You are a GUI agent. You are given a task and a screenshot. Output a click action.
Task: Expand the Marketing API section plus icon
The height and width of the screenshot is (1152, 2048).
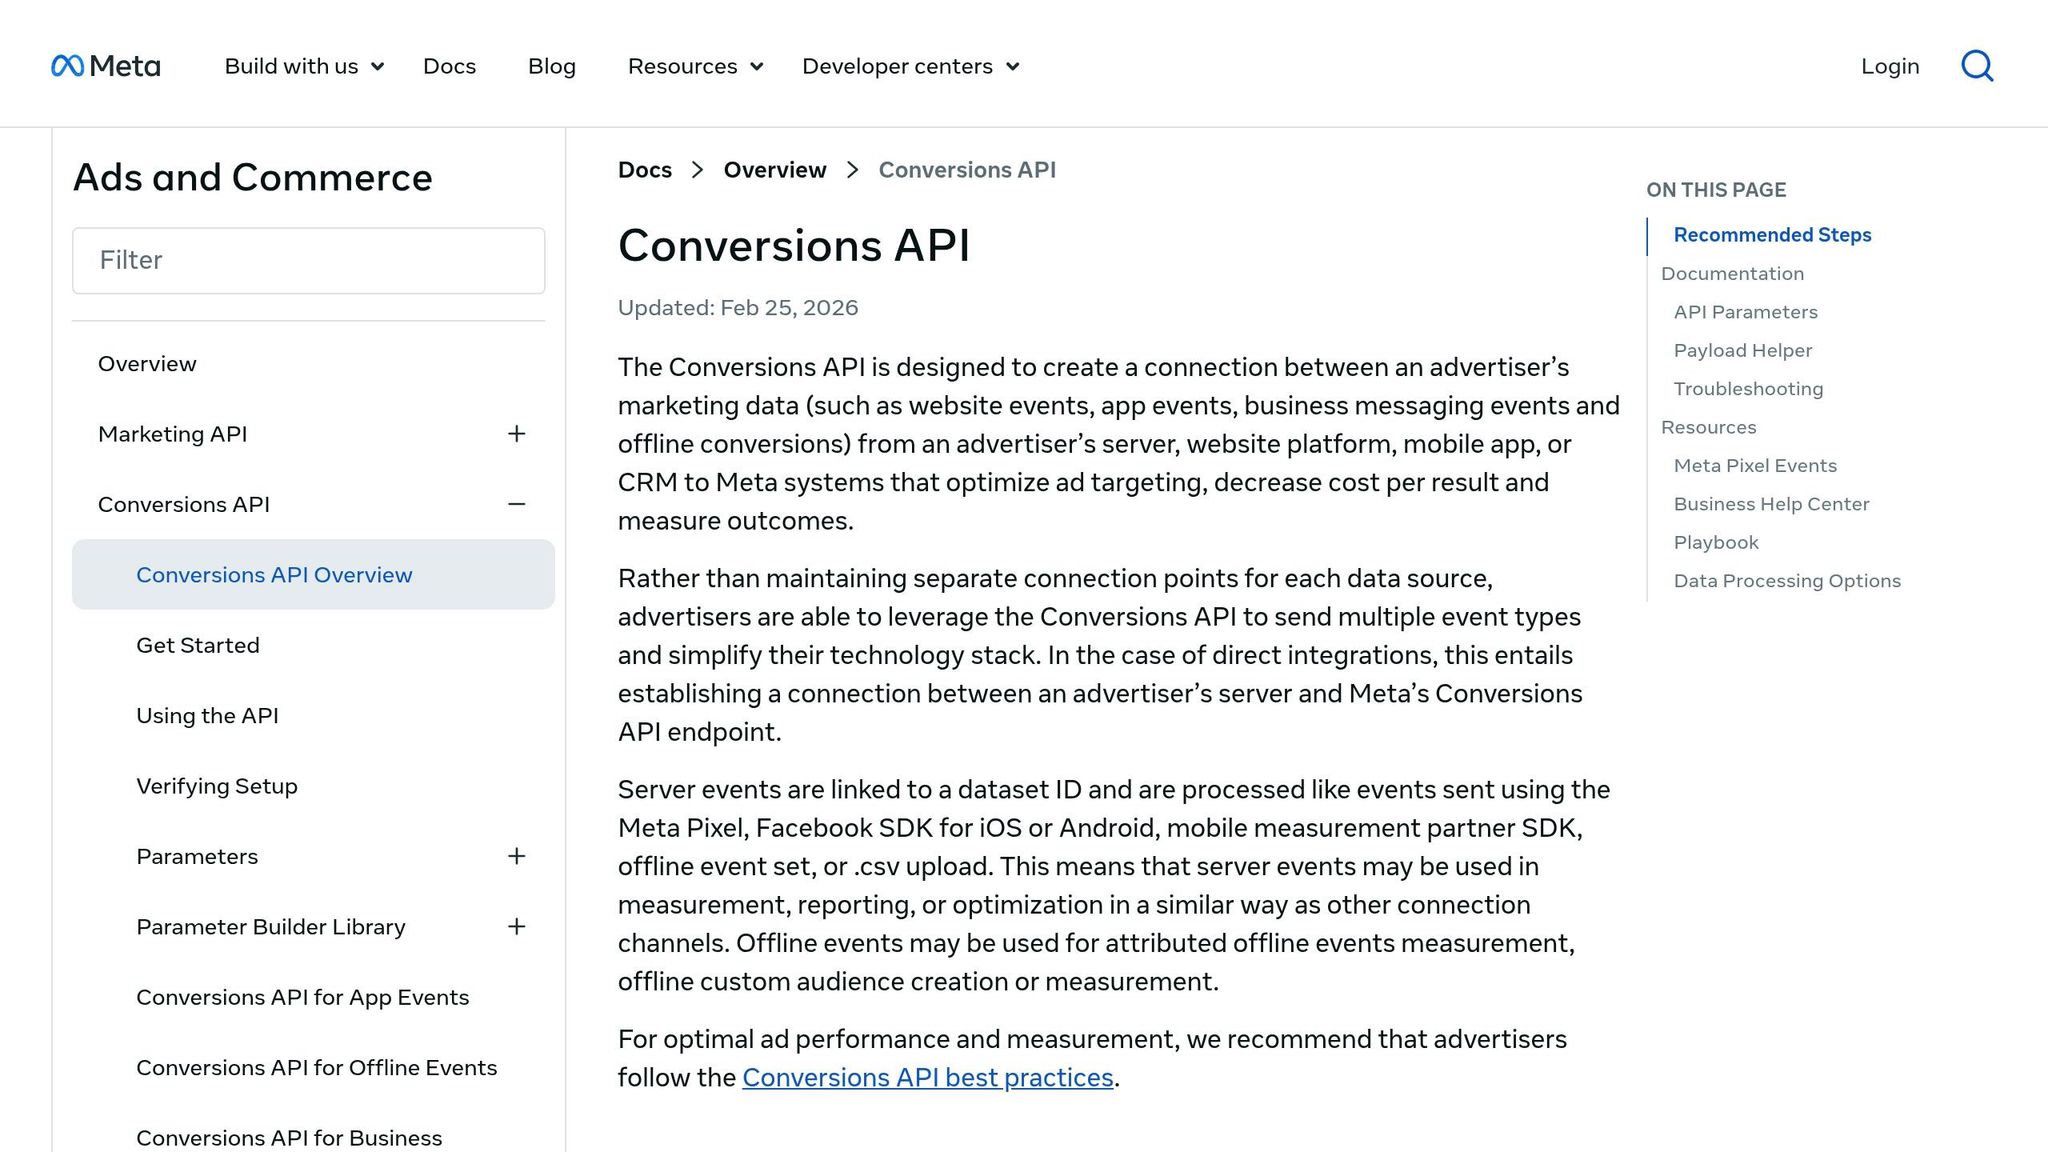(x=516, y=434)
